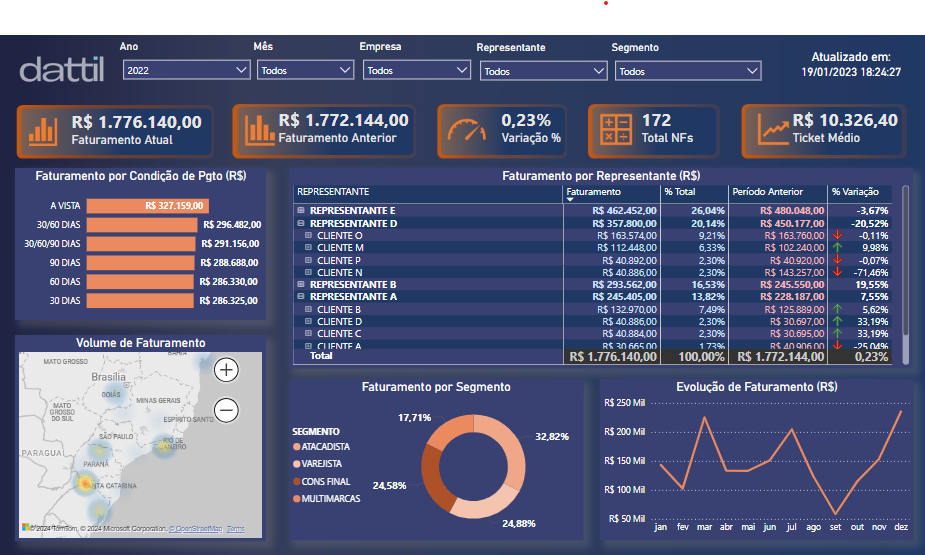Expand the REPRESENTANTE E row
The width and height of the screenshot is (925, 555).
pyautogui.click(x=301, y=210)
